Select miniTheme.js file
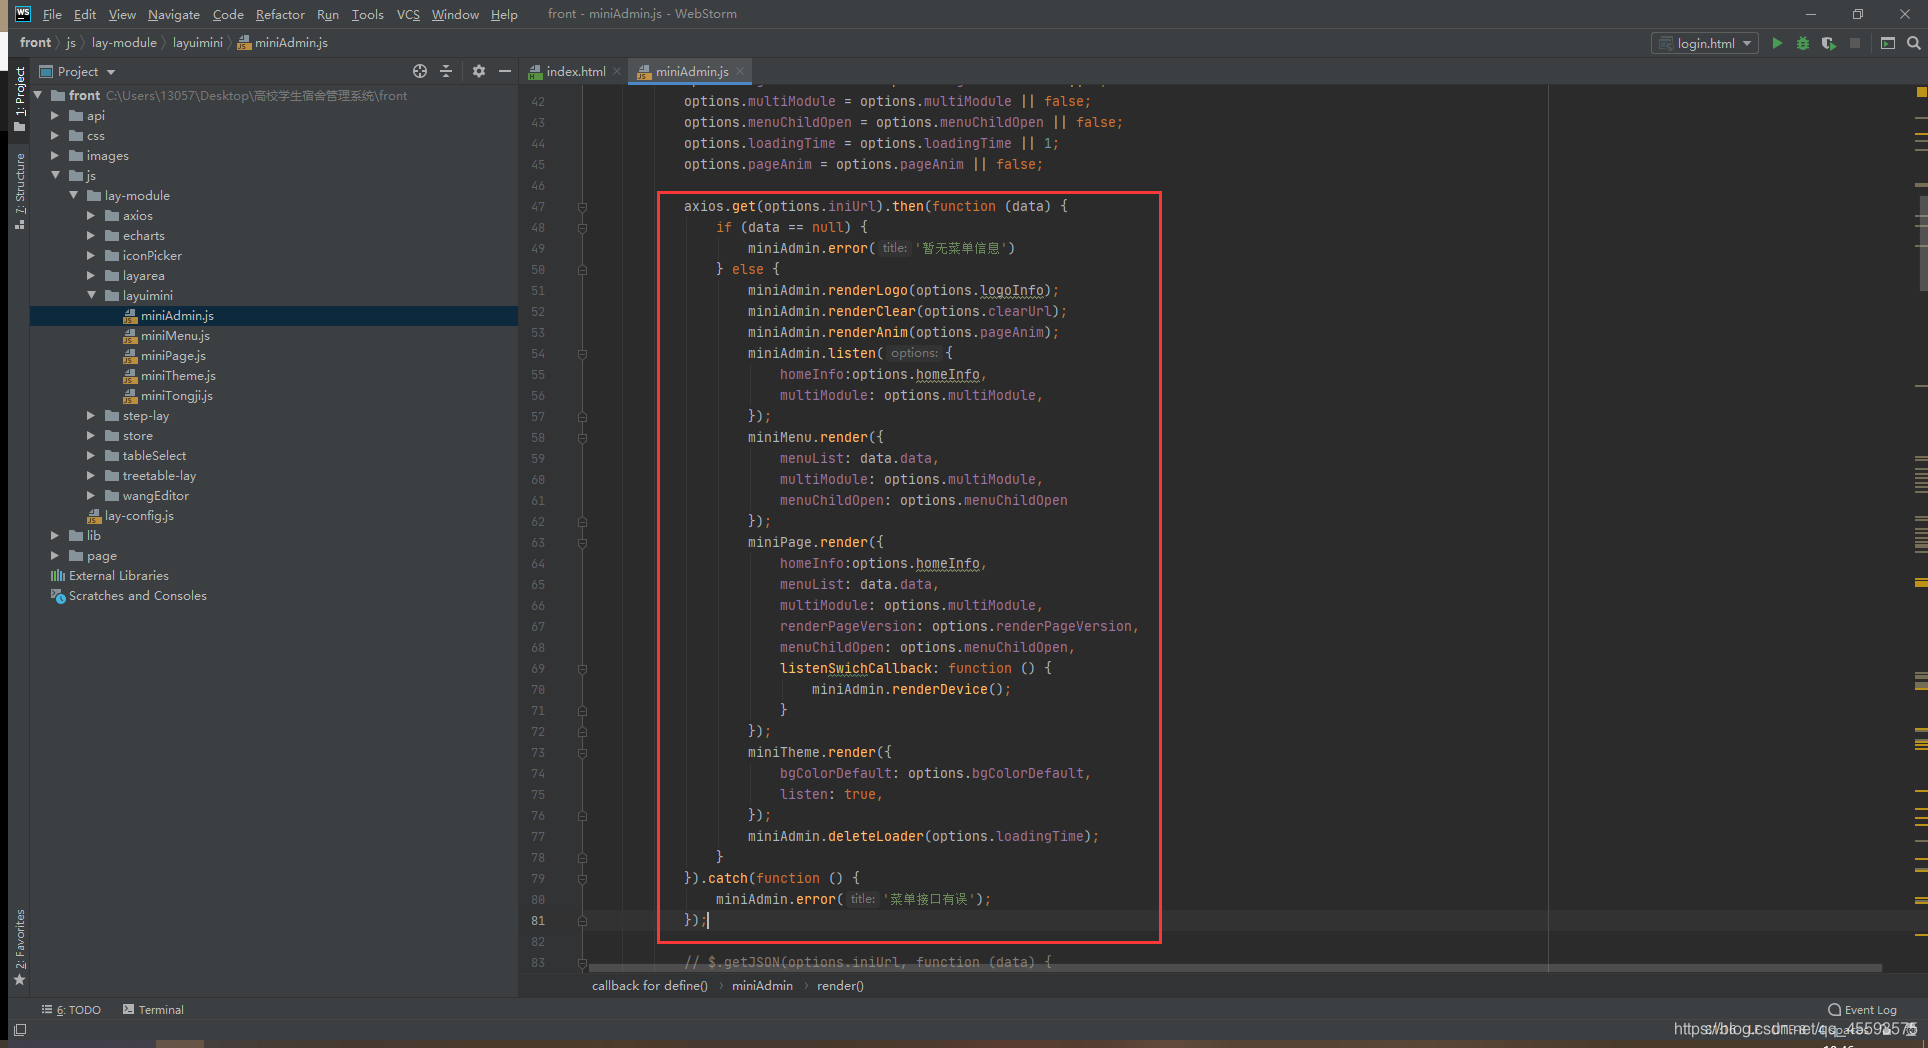This screenshot has height=1048, width=1928. [x=178, y=375]
